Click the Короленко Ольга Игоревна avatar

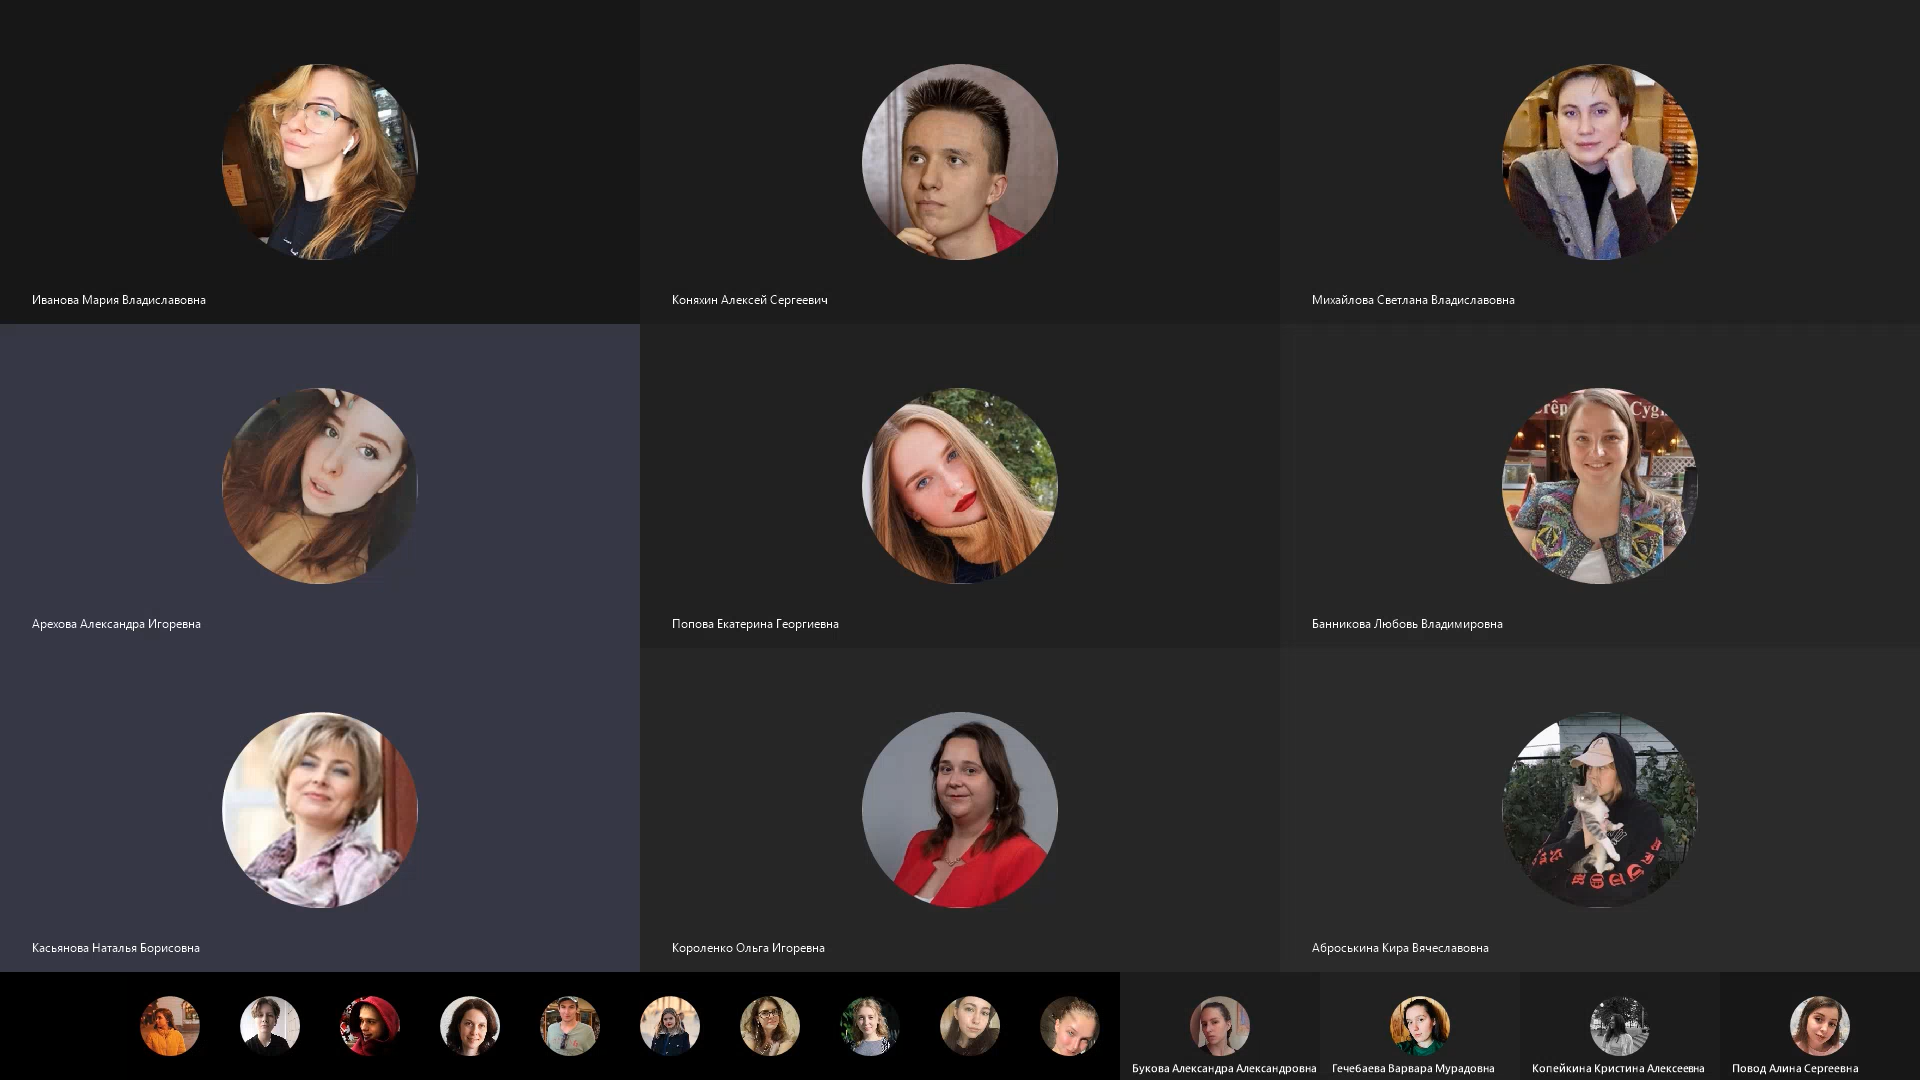(960, 810)
